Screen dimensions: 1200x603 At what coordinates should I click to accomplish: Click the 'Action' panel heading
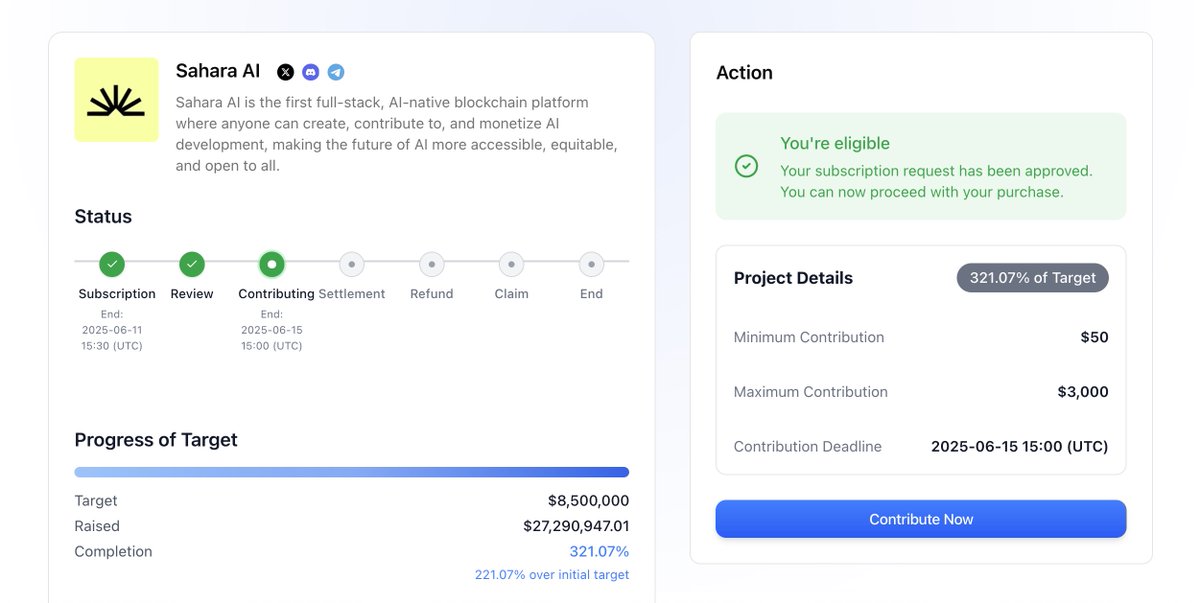click(744, 72)
